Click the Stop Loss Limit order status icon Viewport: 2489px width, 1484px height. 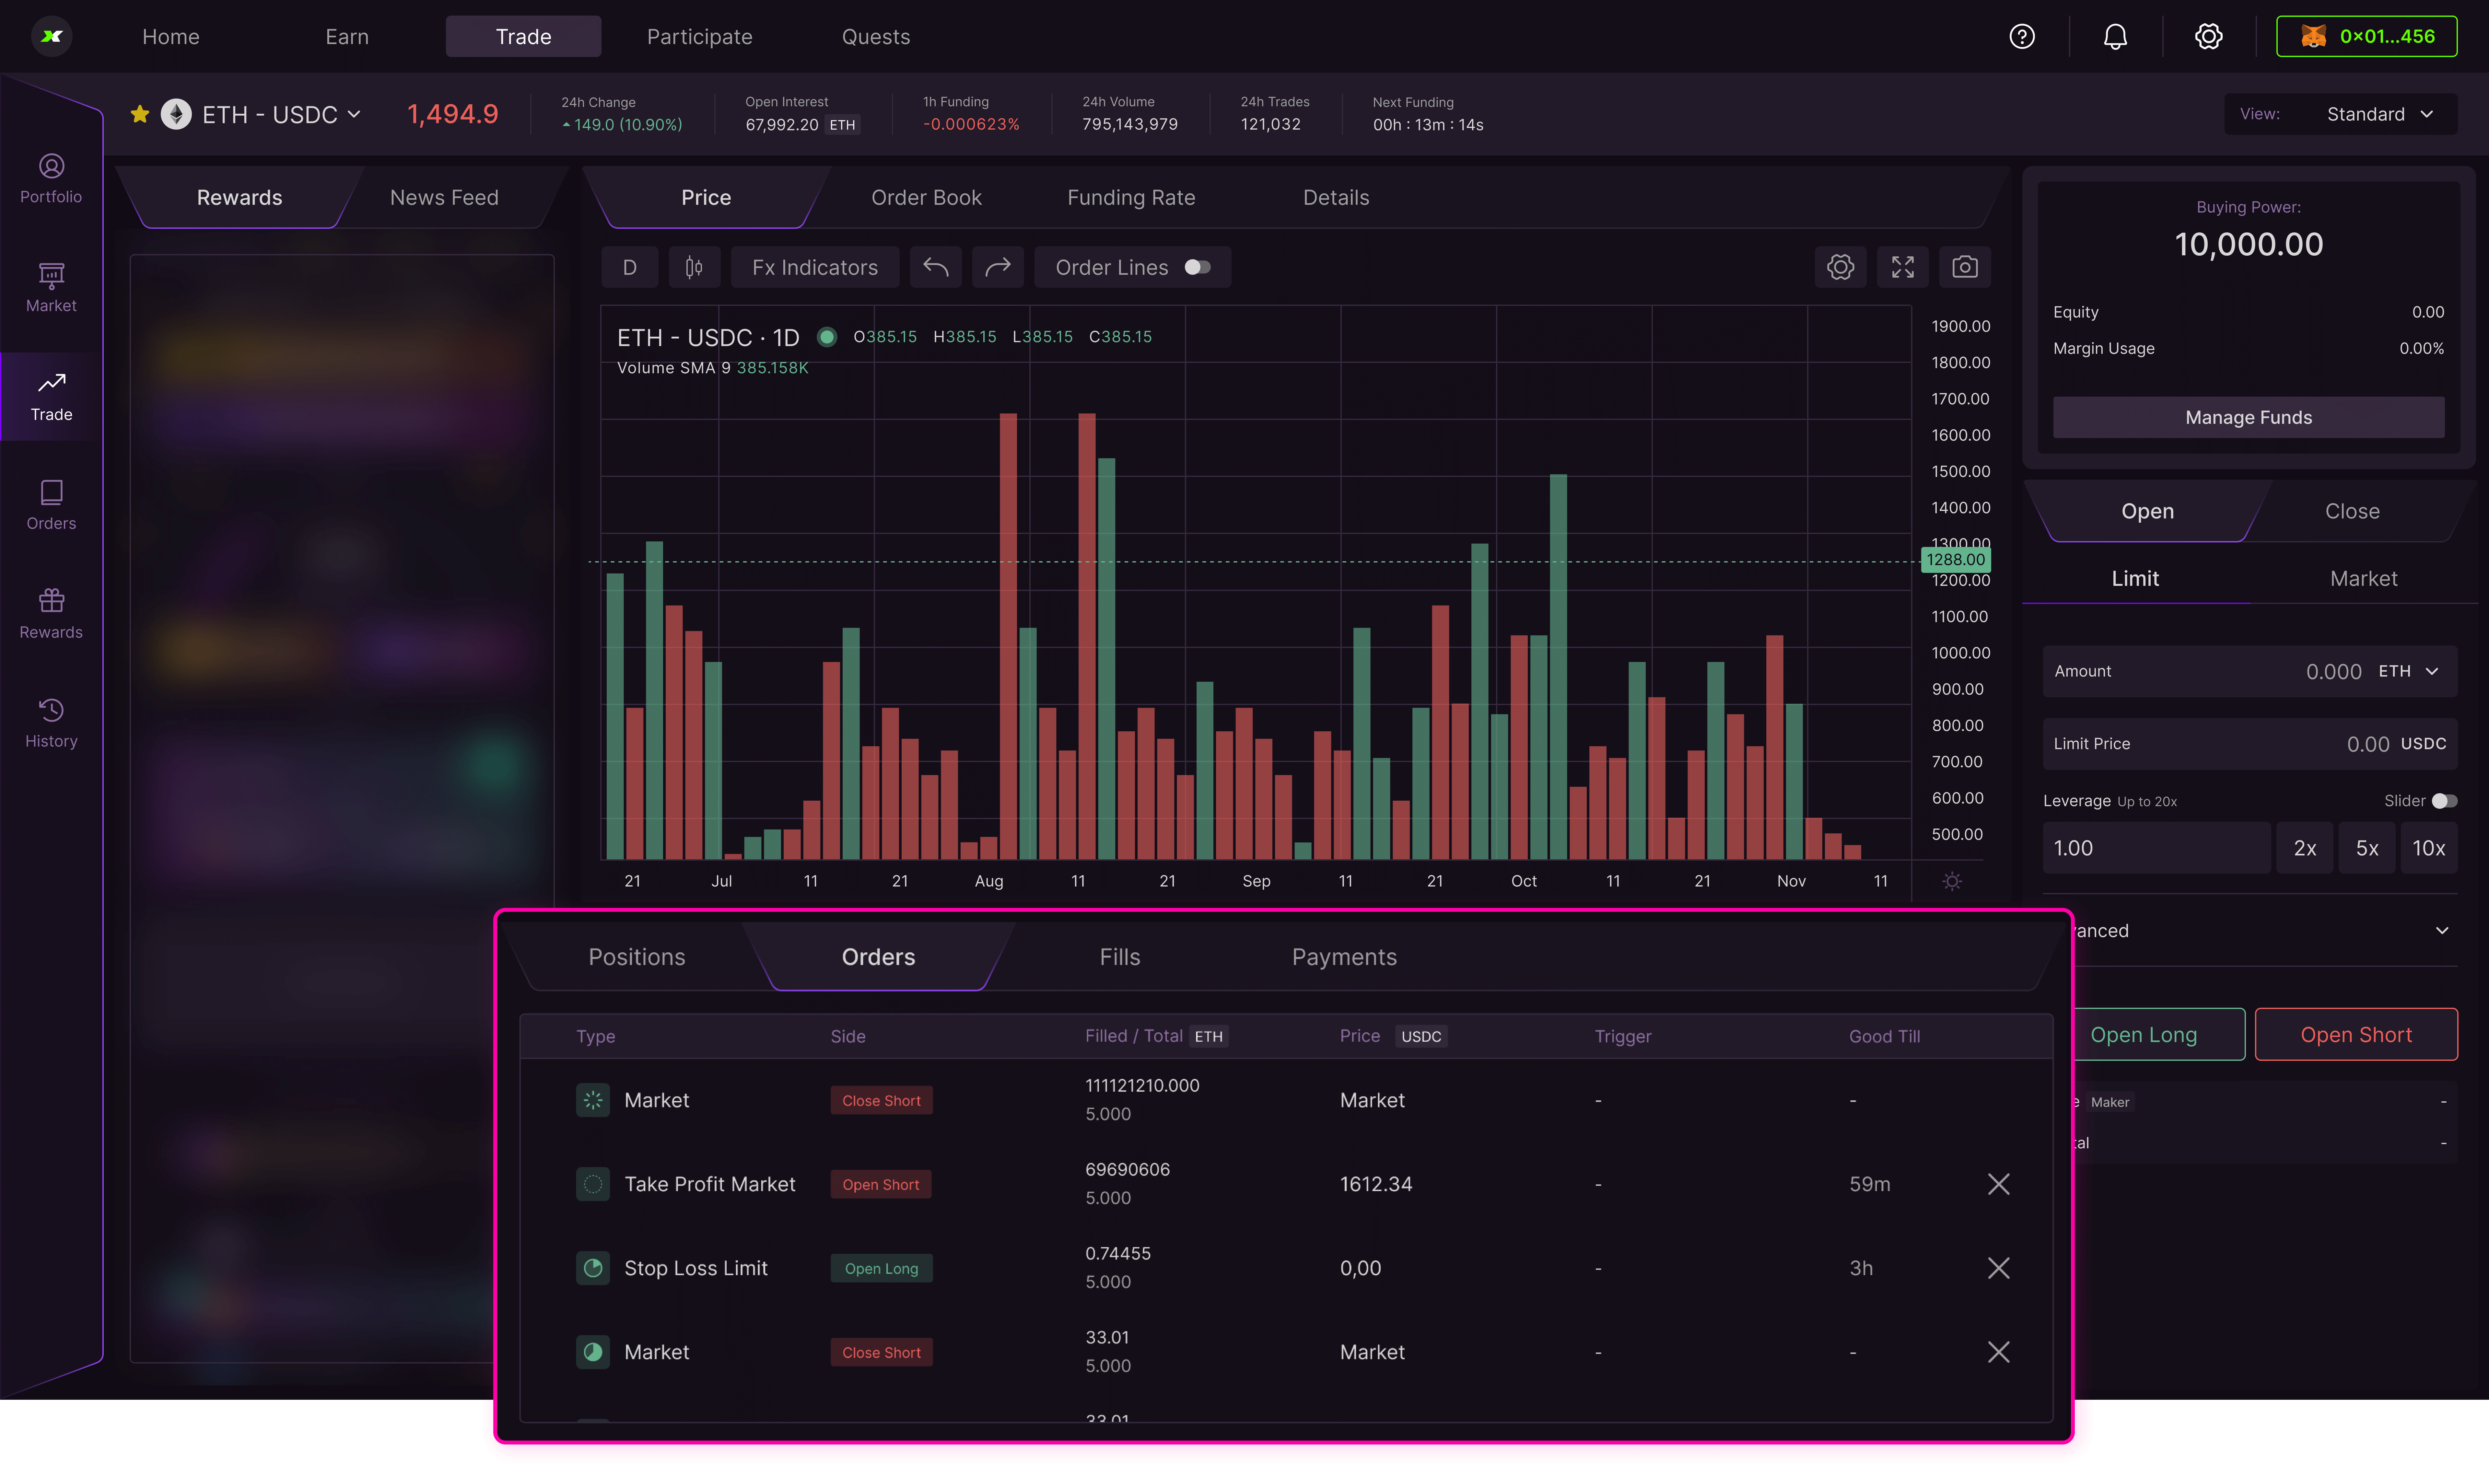[x=593, y=1268]
